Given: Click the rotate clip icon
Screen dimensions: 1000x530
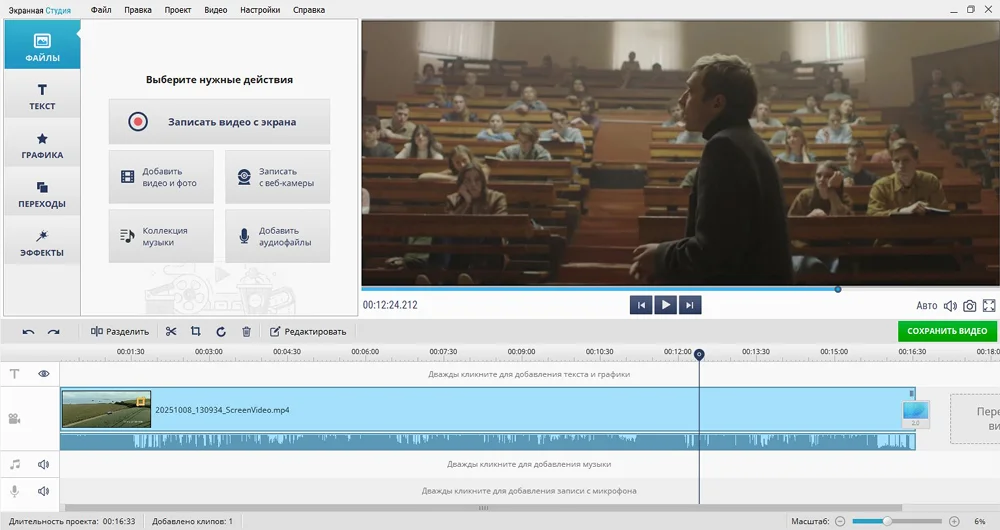Looking at the screenshot, I should [x=221, y=331].
